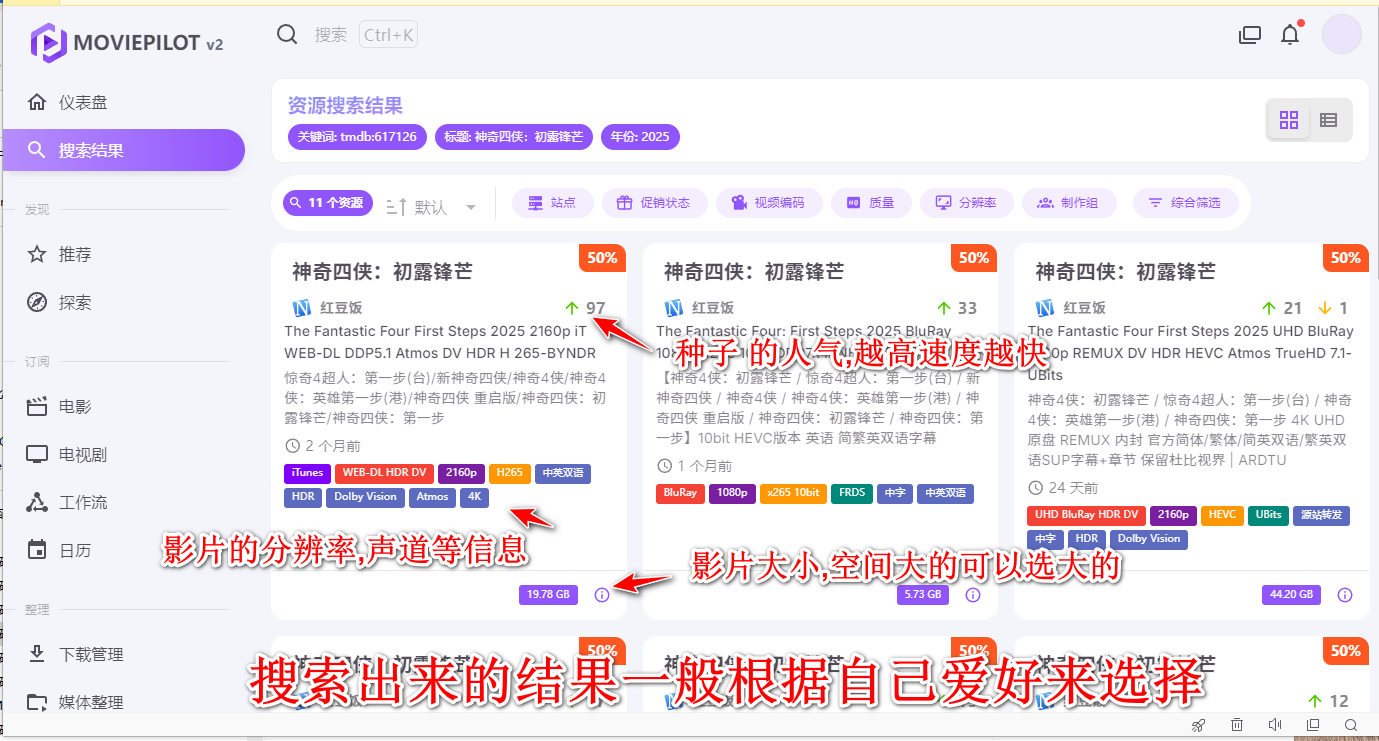Toggle sort direction arrow beside 默认
Viewport: 1379px width, 741px height.
click(x=396, y=206)
